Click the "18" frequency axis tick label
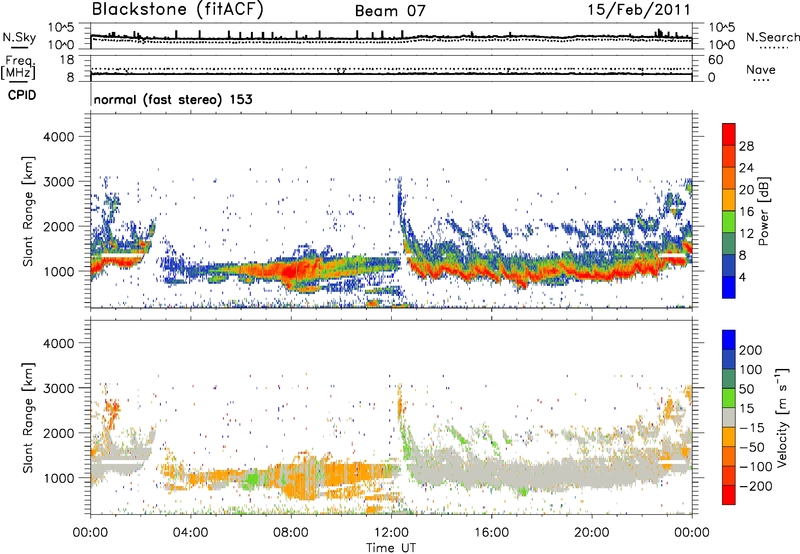This screenshot has width=800, height=554. pyautogui.click(x=67, y=60)
